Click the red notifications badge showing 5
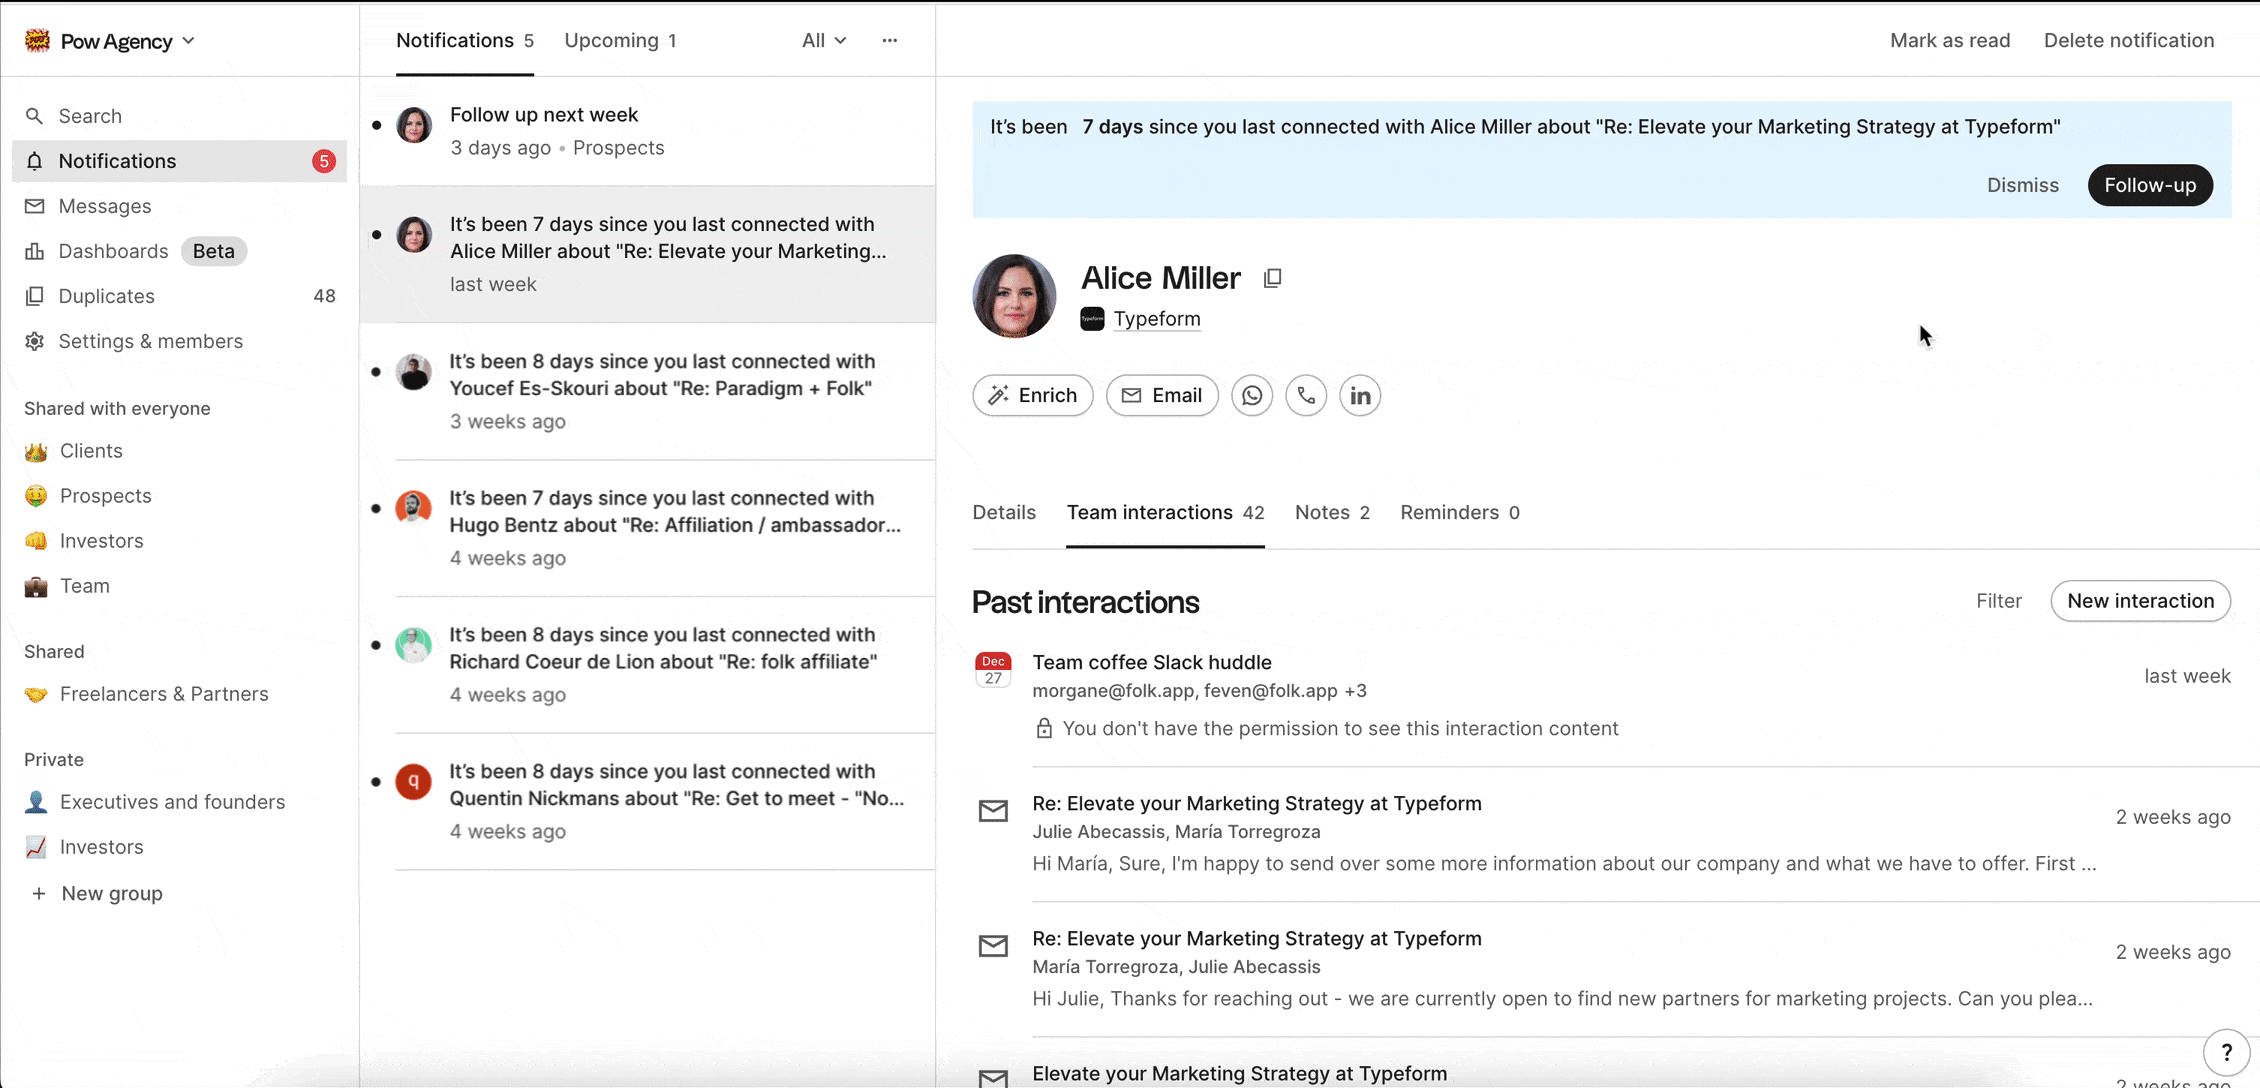The image size is (2260, 1088). pyautogui.click(x=323, y=161)
